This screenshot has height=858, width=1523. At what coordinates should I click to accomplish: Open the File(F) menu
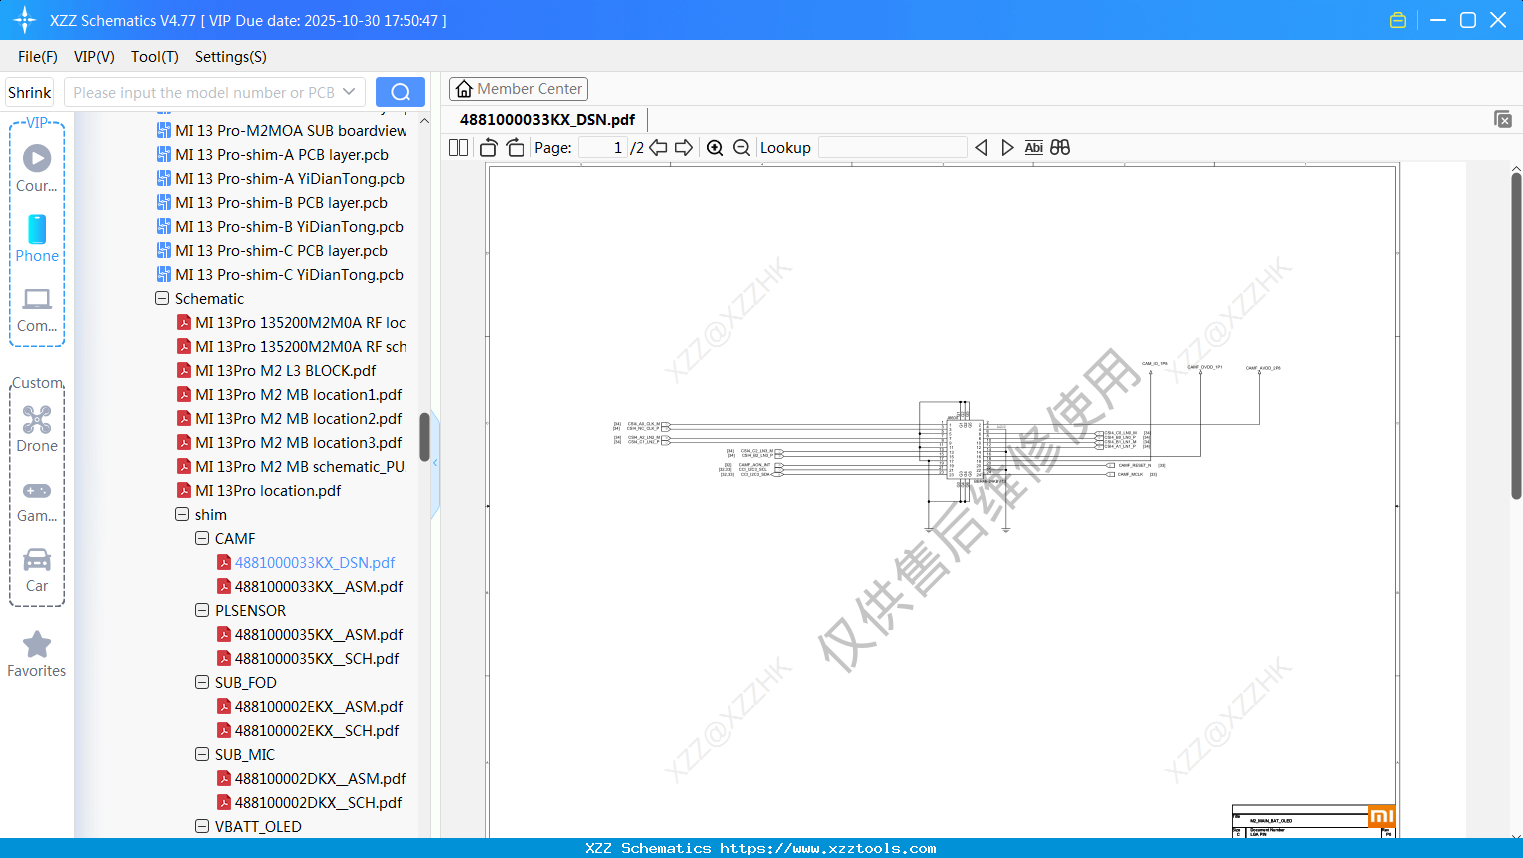(37, 57)
